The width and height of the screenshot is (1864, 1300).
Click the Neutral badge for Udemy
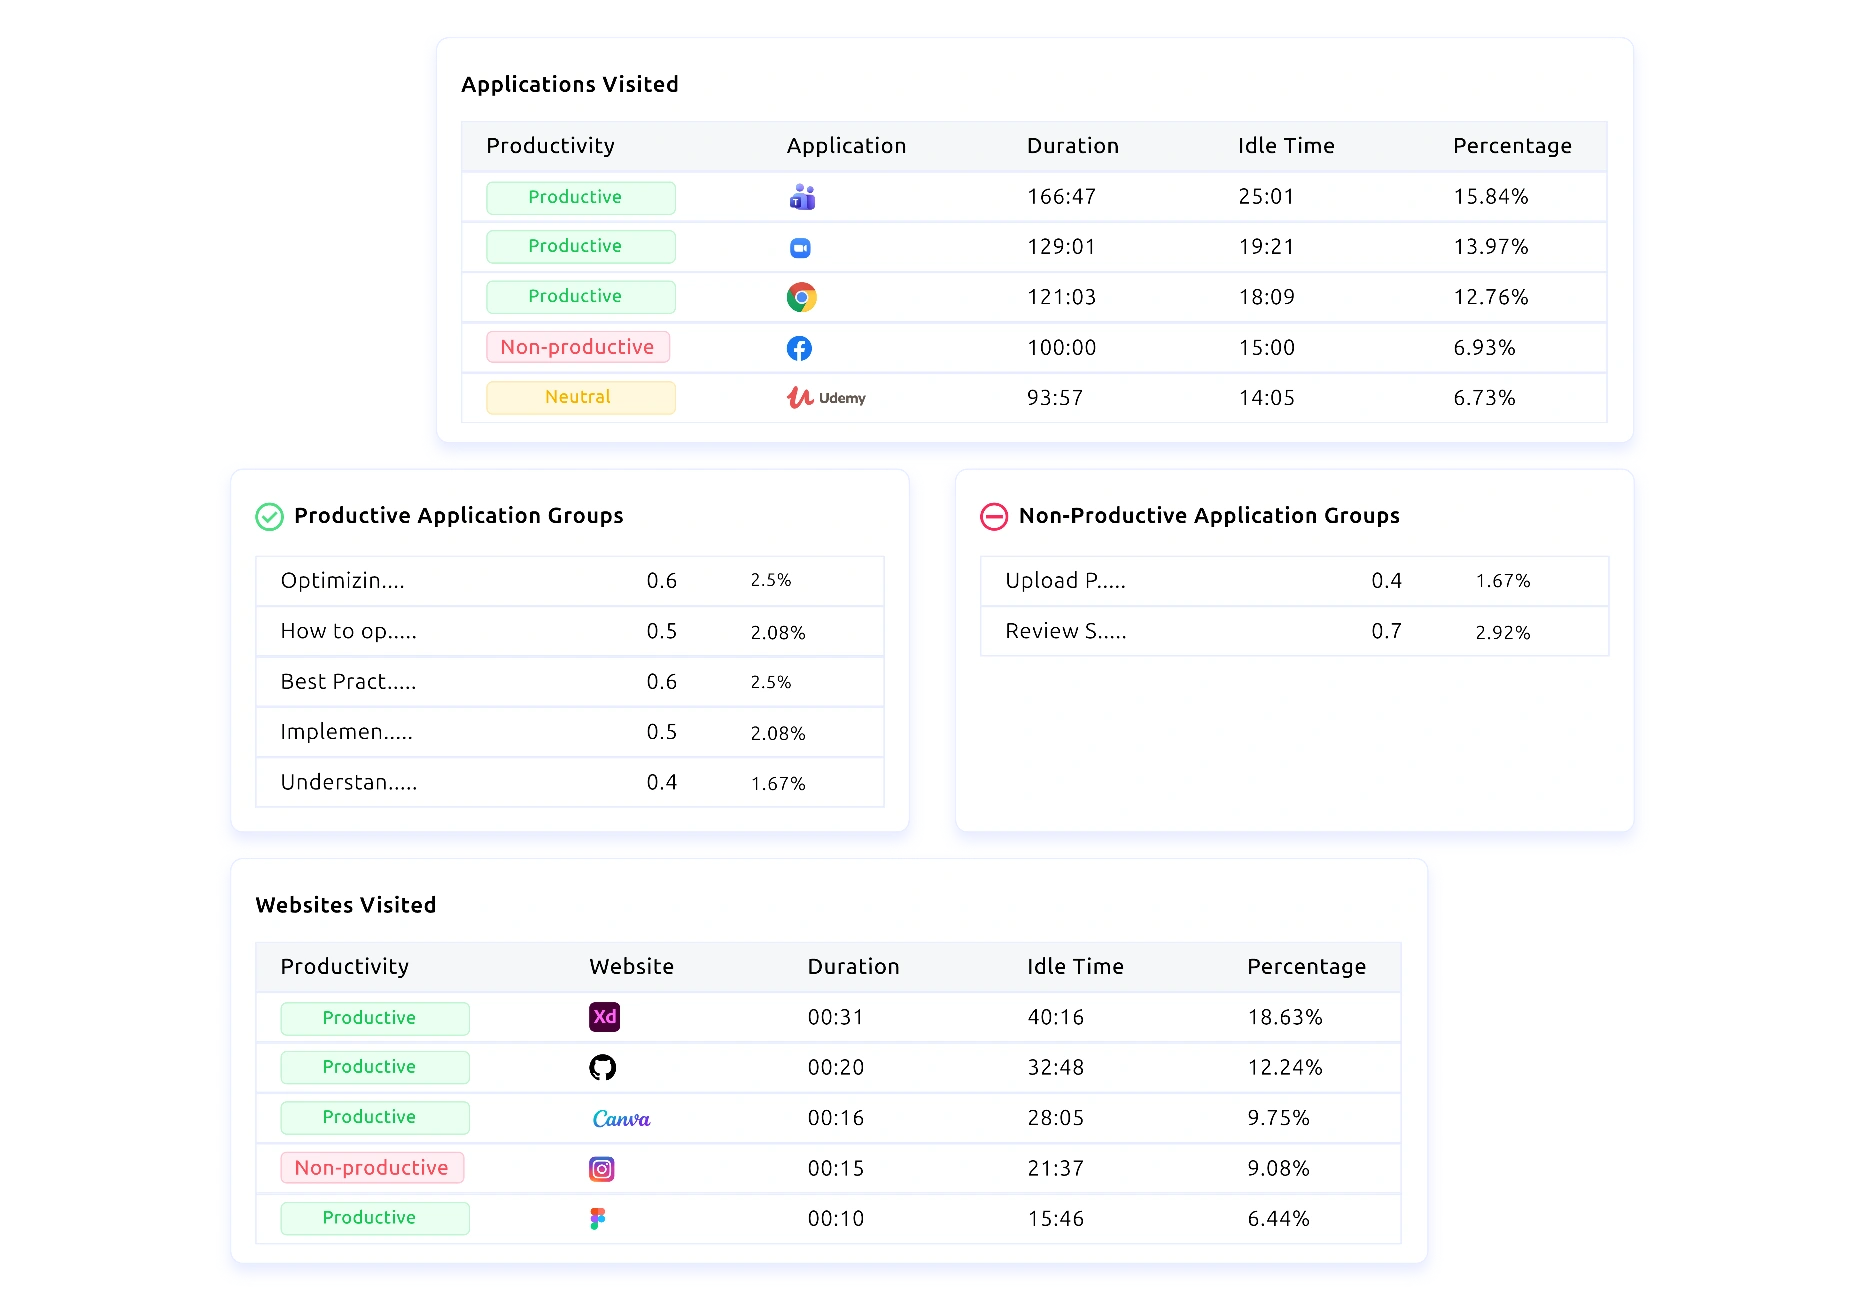coord(580,397)
